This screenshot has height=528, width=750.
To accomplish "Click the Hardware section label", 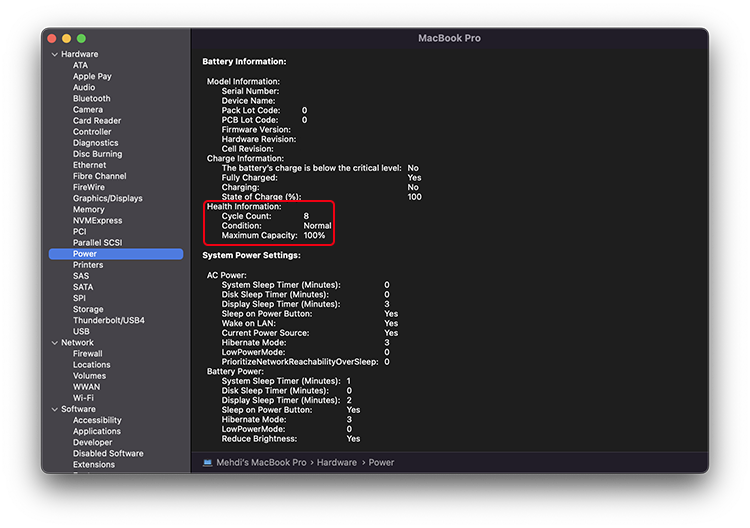I will (x=79, y=54).
